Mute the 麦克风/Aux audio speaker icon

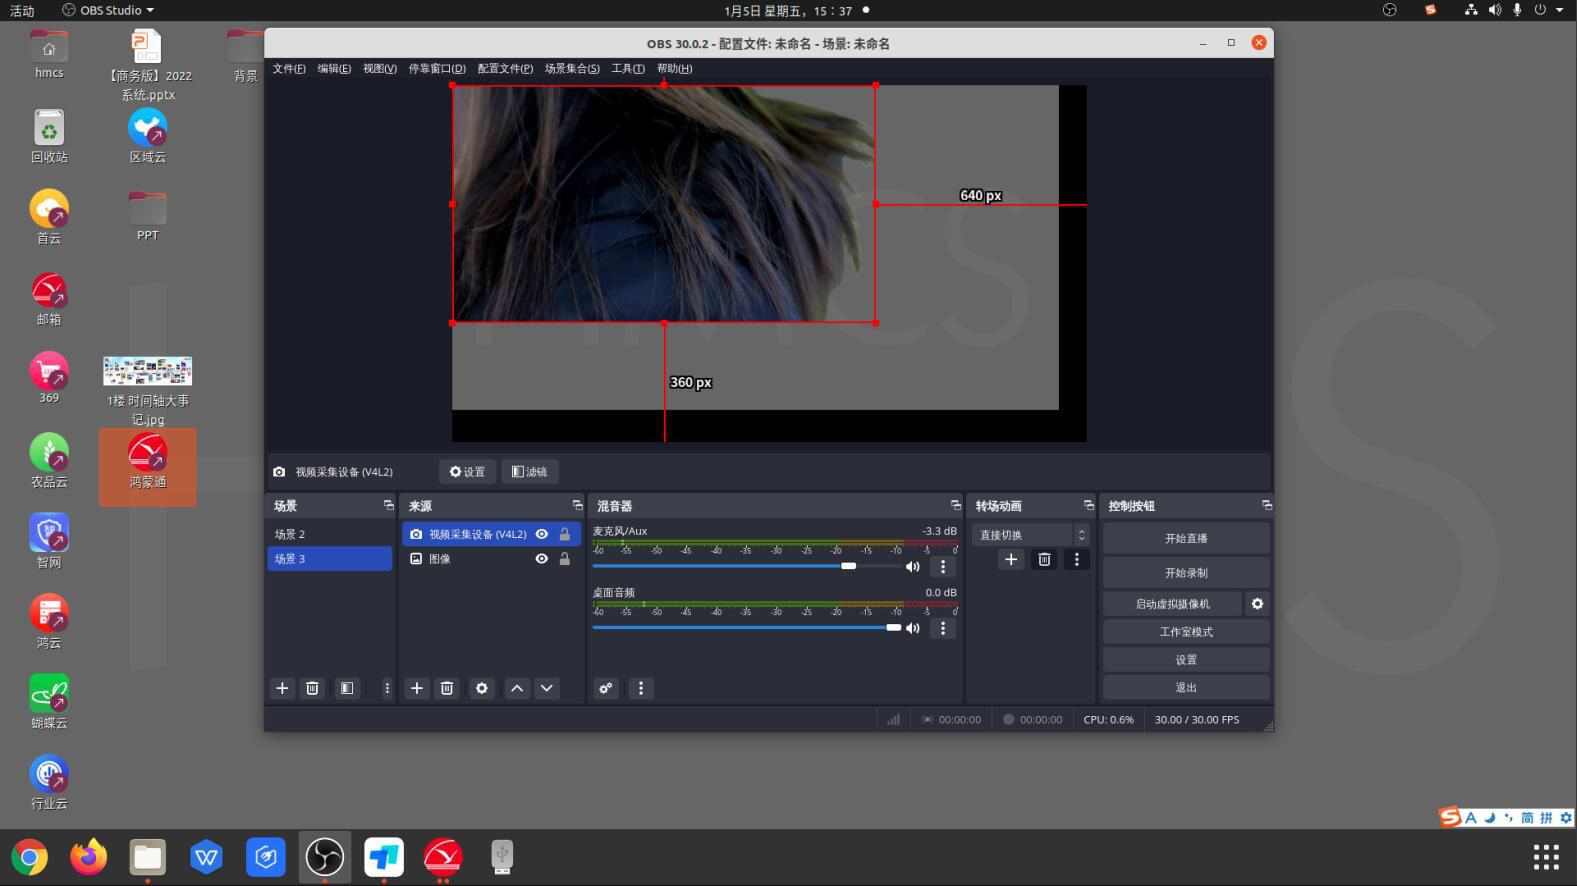(912, 567)
